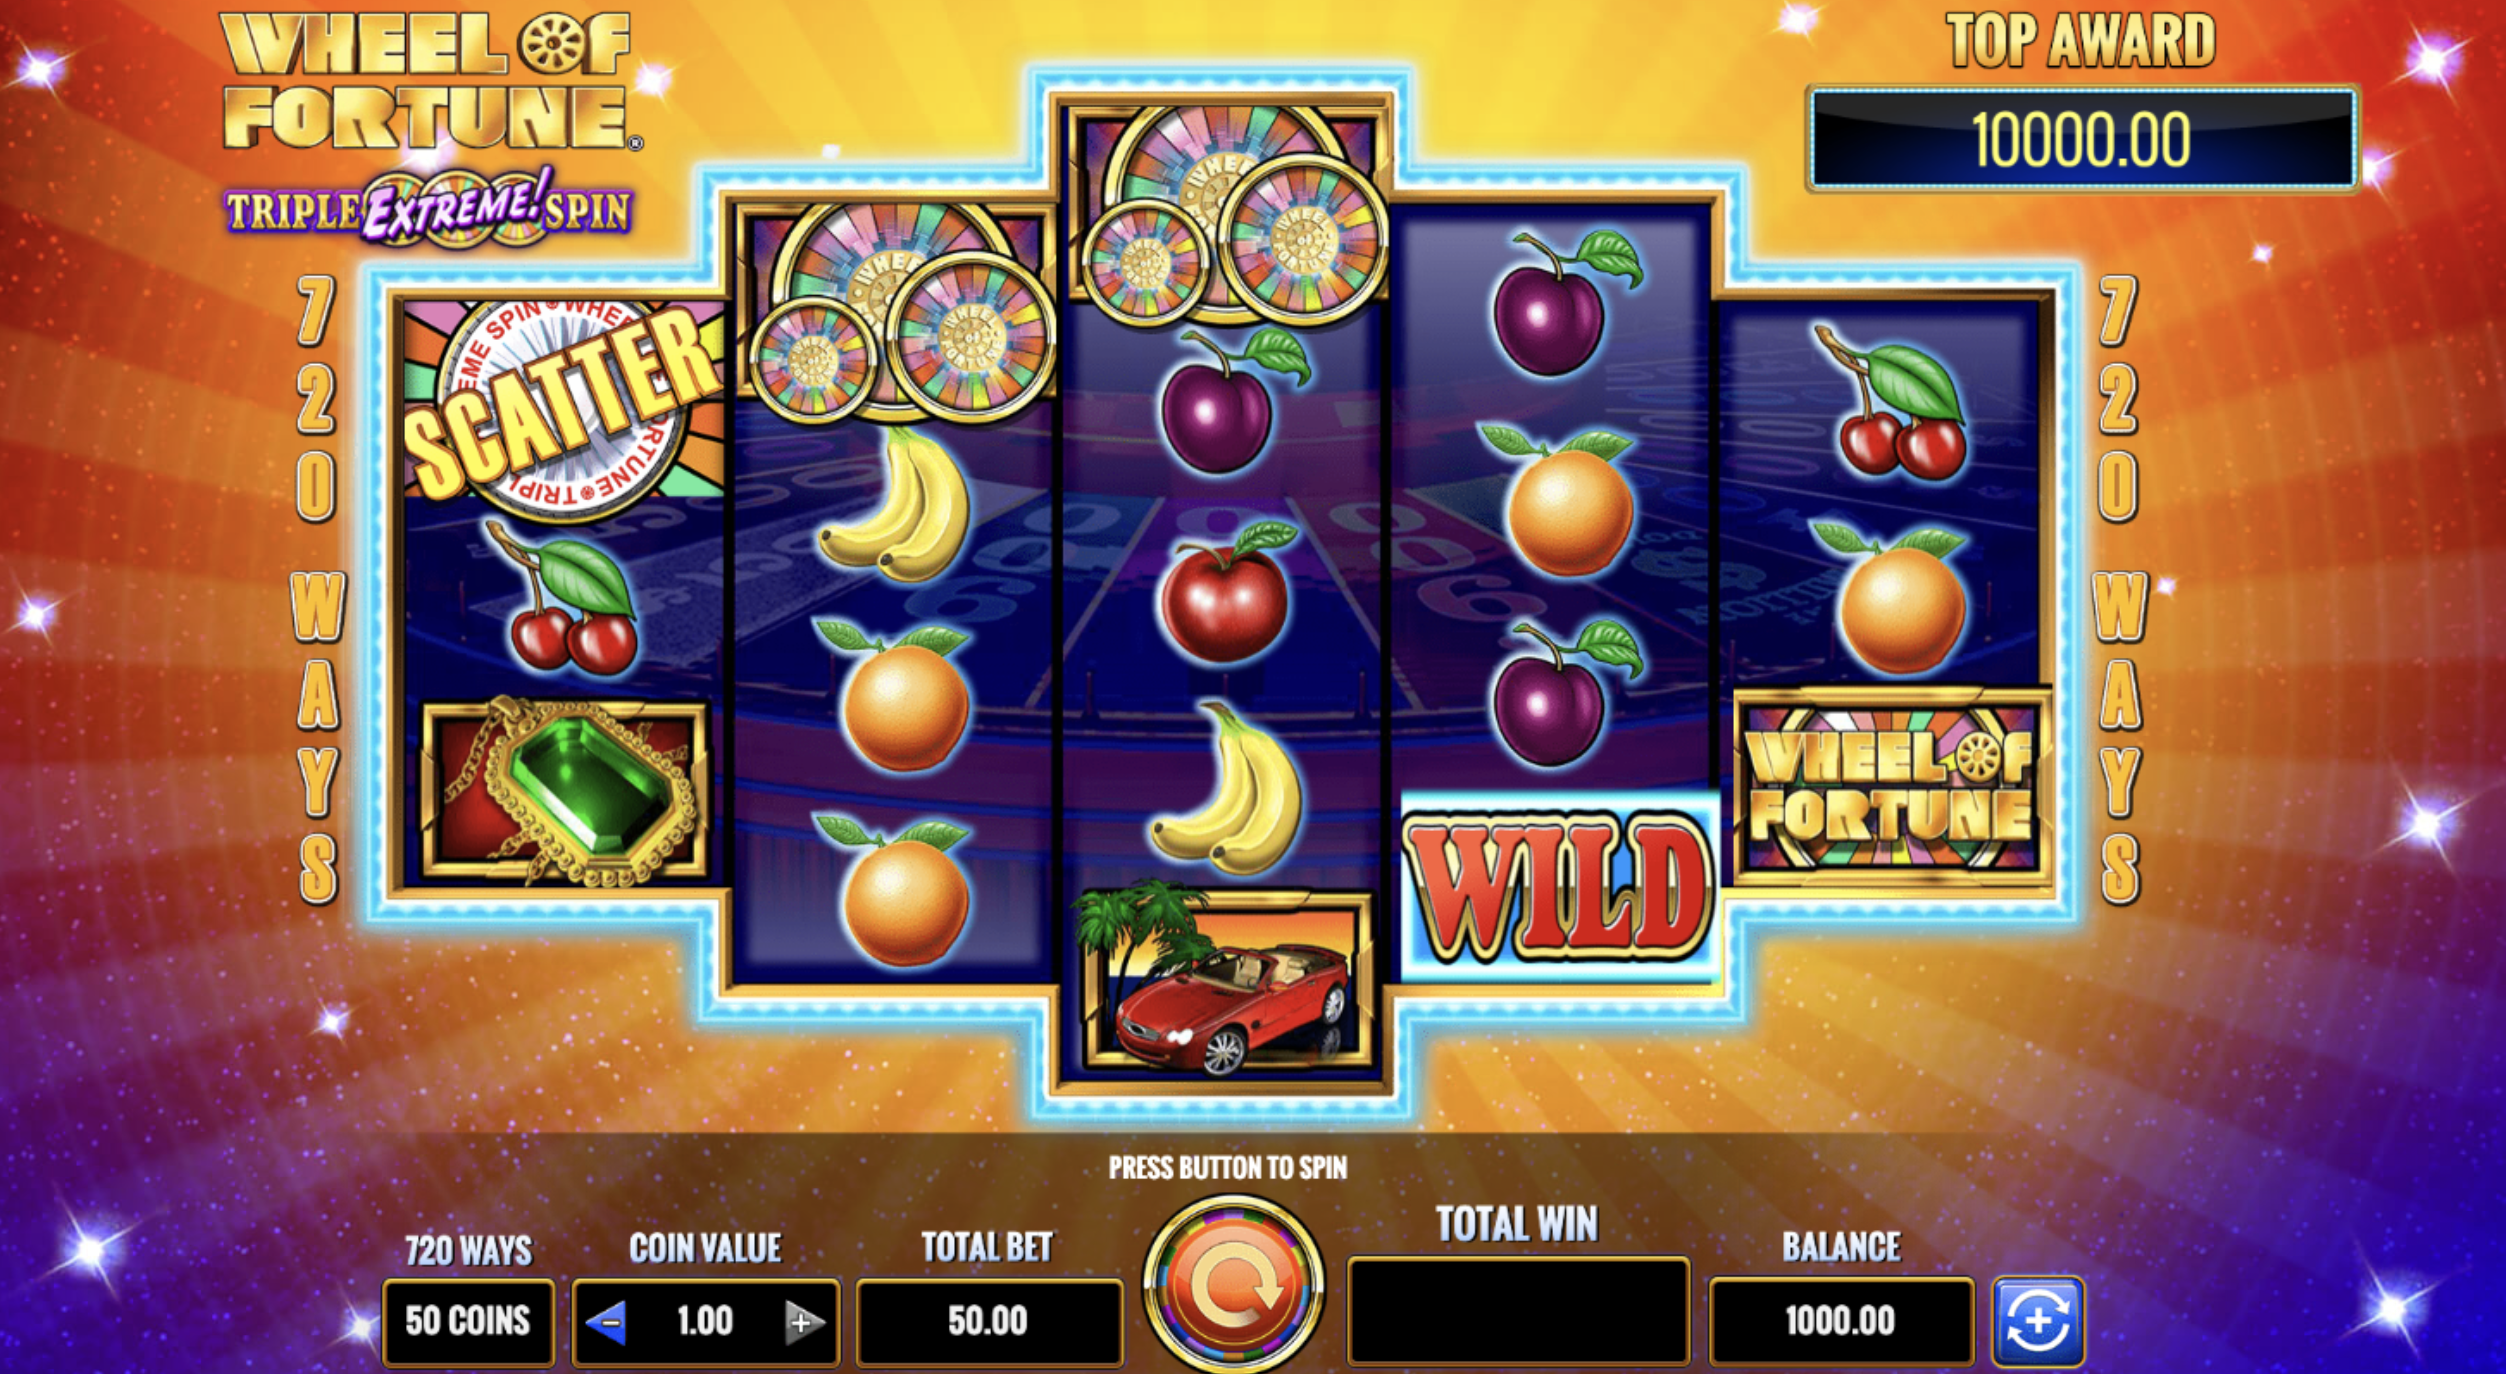Click the Scatter symbol on first reel
This screenshot has width=2506, height=1374.
[563, 408]
